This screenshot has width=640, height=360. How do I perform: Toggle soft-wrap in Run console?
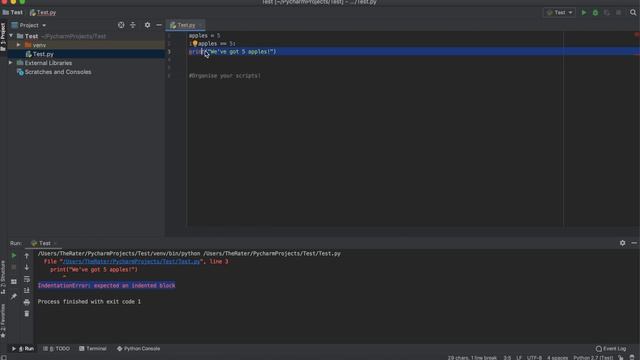[27, 279]
